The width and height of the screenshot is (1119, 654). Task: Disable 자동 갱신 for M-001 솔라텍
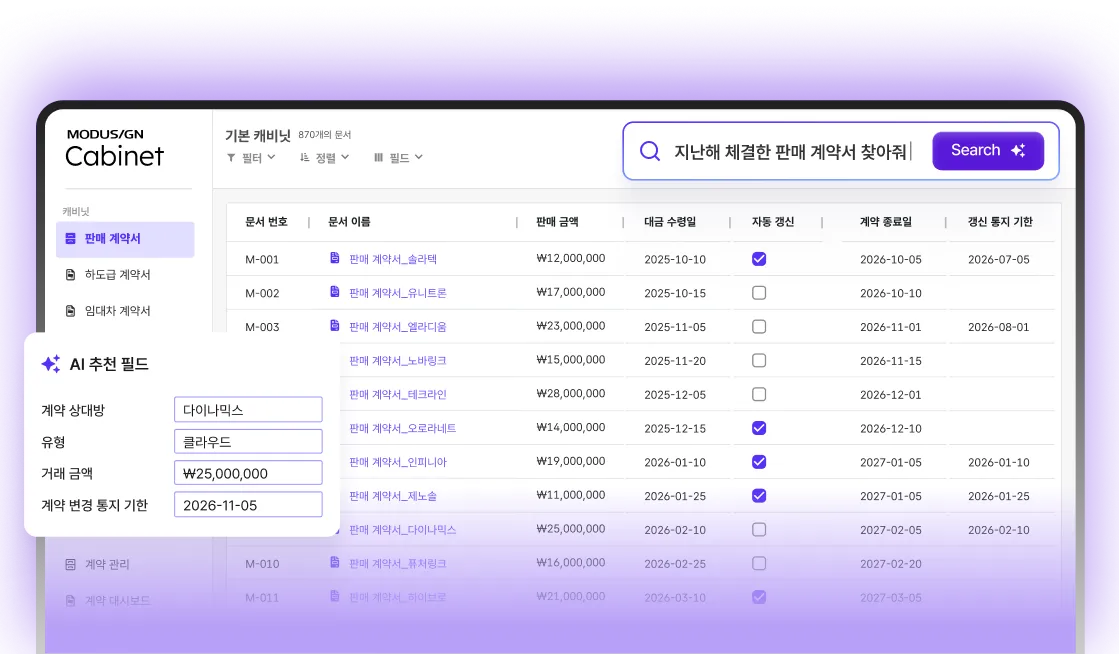[x=759, y=258]
